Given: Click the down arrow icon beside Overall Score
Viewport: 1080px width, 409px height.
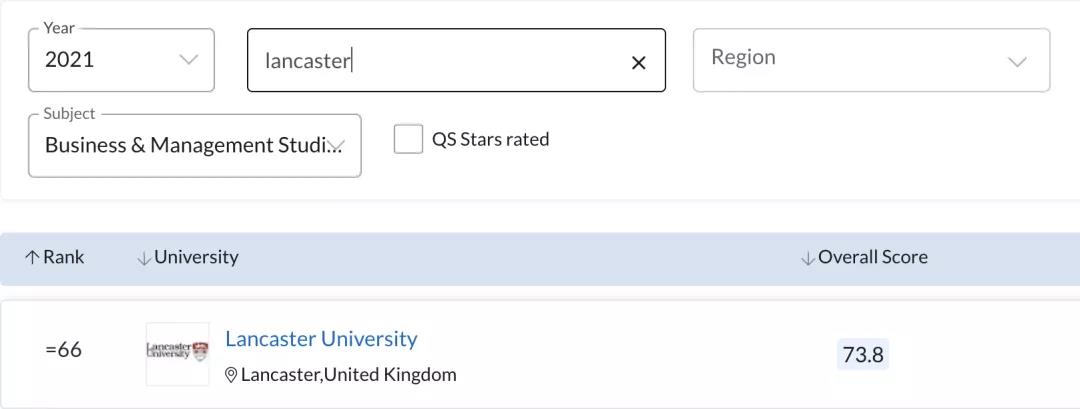Looking at the screenshot, I should 807,258.
